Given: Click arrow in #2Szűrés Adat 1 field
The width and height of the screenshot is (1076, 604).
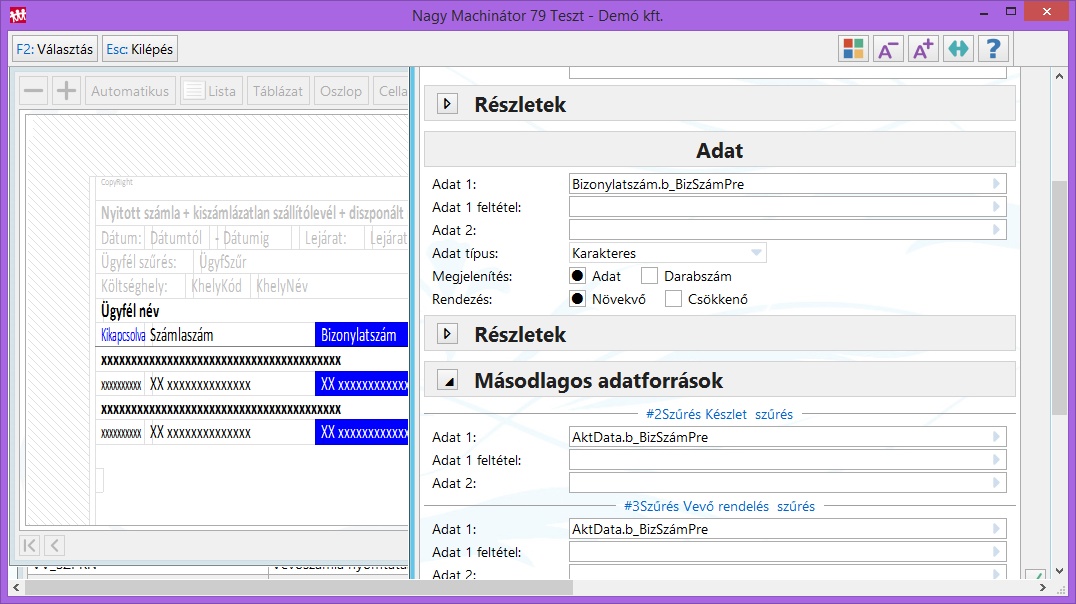Looking at the screenshot, I should 996,437.
